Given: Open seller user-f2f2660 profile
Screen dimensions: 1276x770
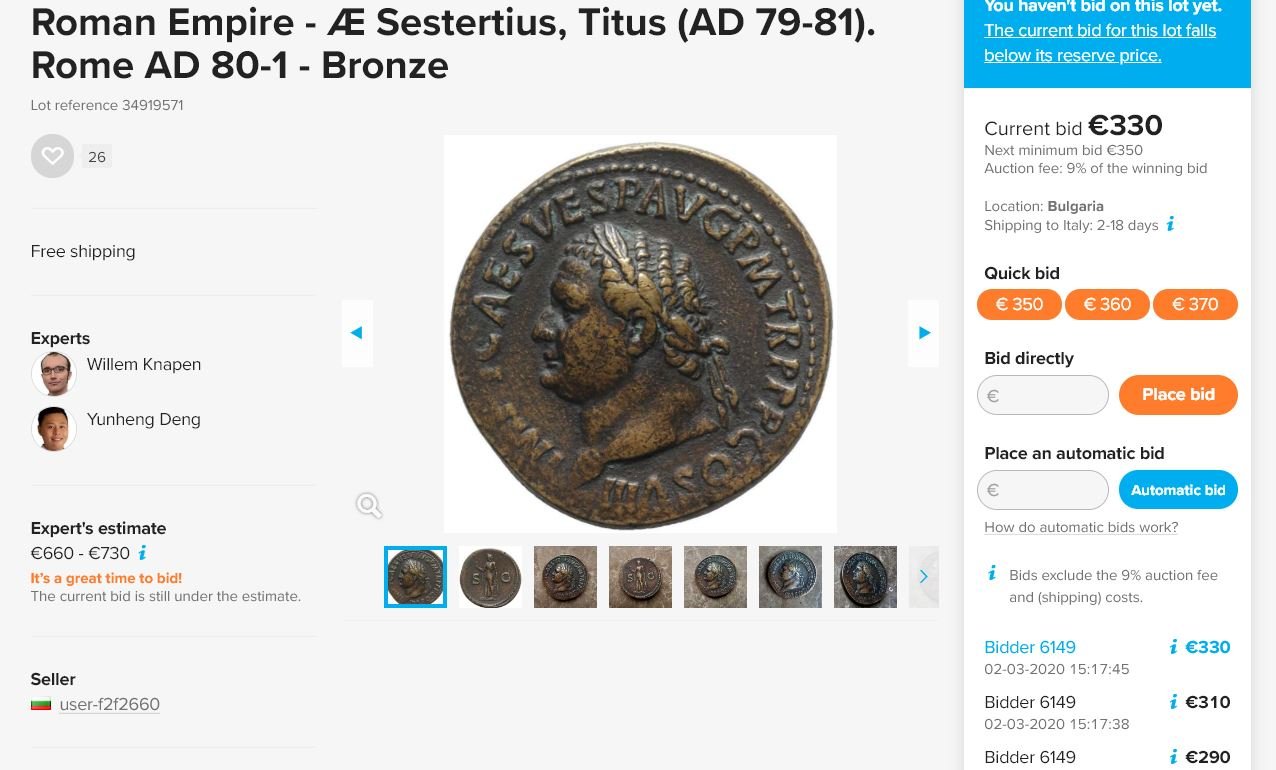Looking at the screenshot, I should coord(109,704).
